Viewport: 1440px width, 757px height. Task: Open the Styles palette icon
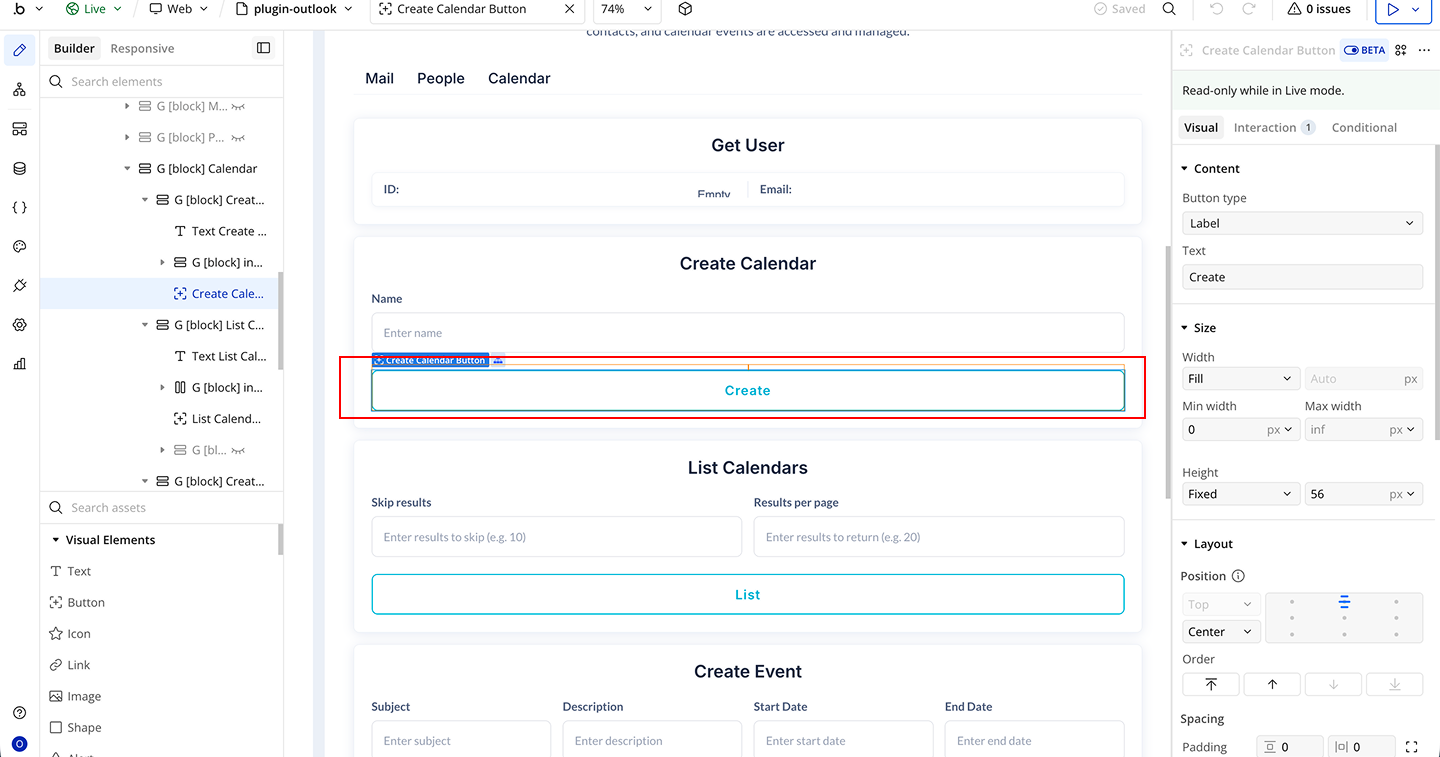[x=20, y=247]
